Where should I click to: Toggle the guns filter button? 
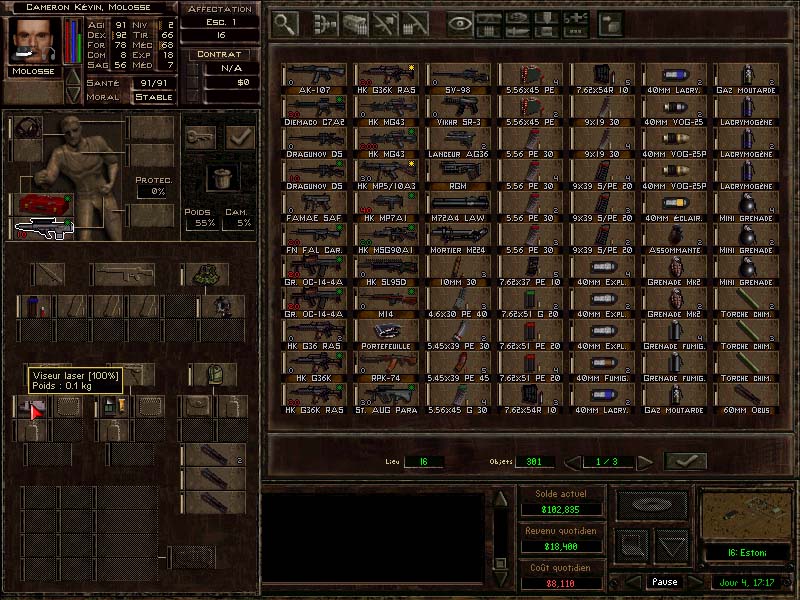pyautogui.click(x=489, y=18)
